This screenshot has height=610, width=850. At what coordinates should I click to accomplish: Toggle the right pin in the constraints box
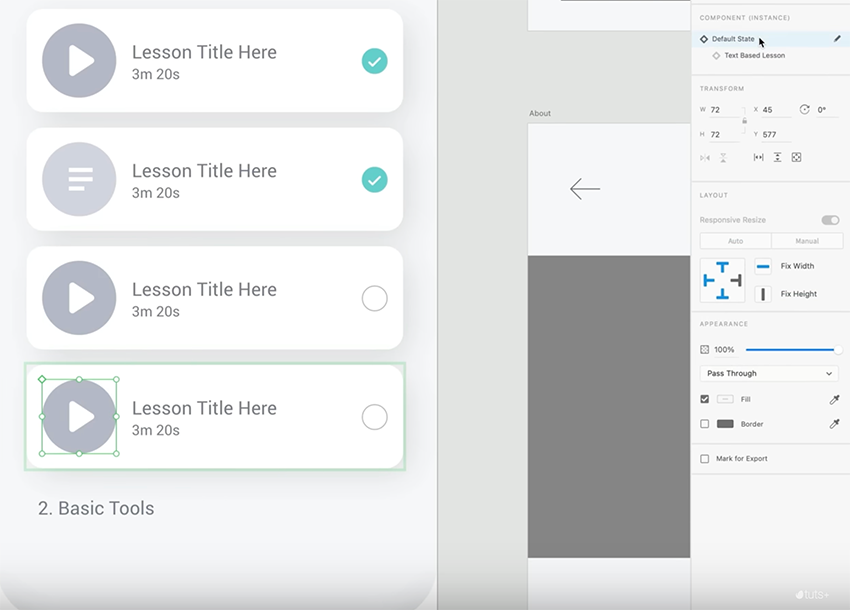736,280
